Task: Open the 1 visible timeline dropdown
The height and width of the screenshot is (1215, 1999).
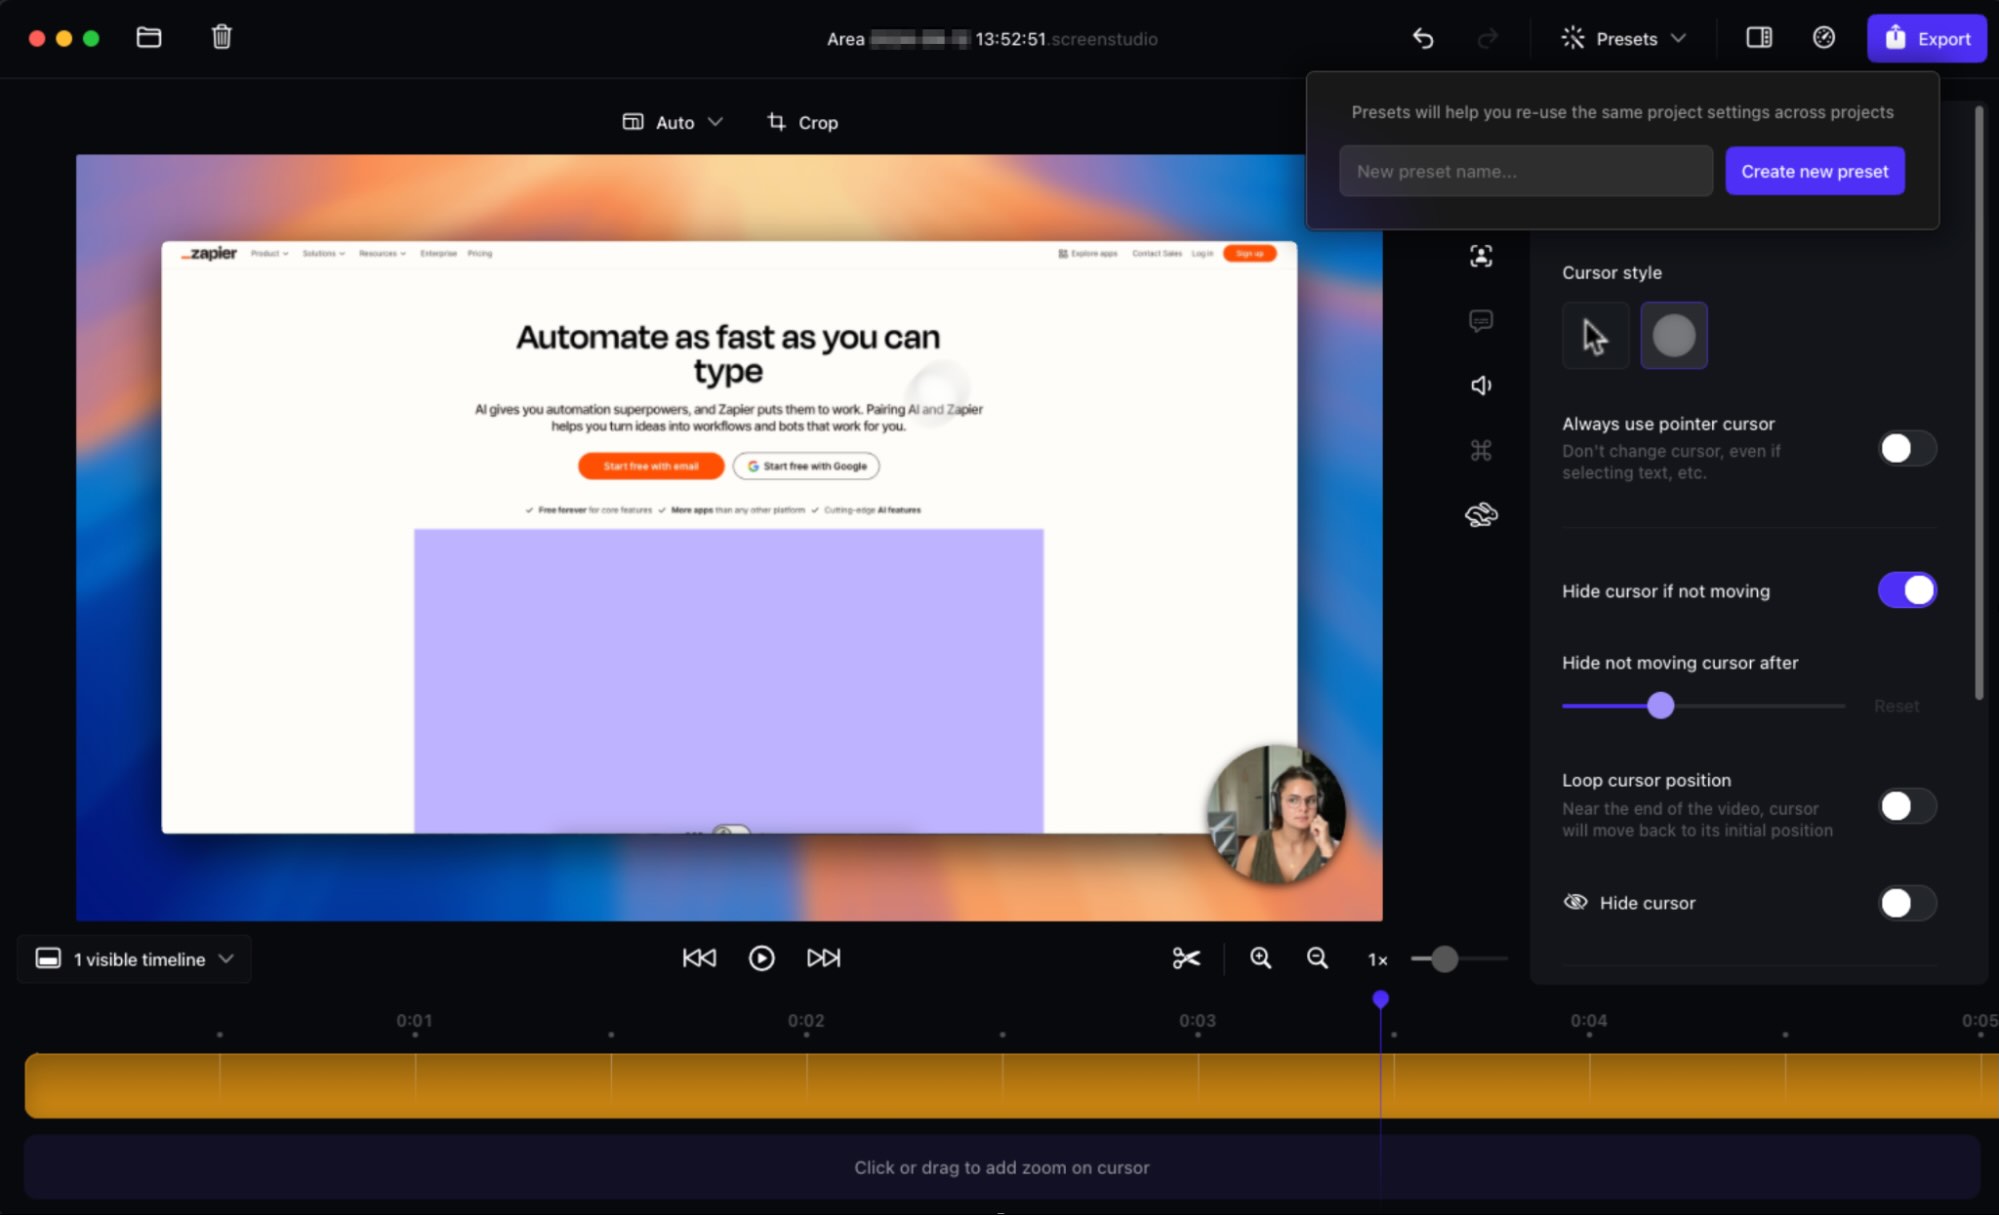Action: pyautogui.click(x=134, y=959)
